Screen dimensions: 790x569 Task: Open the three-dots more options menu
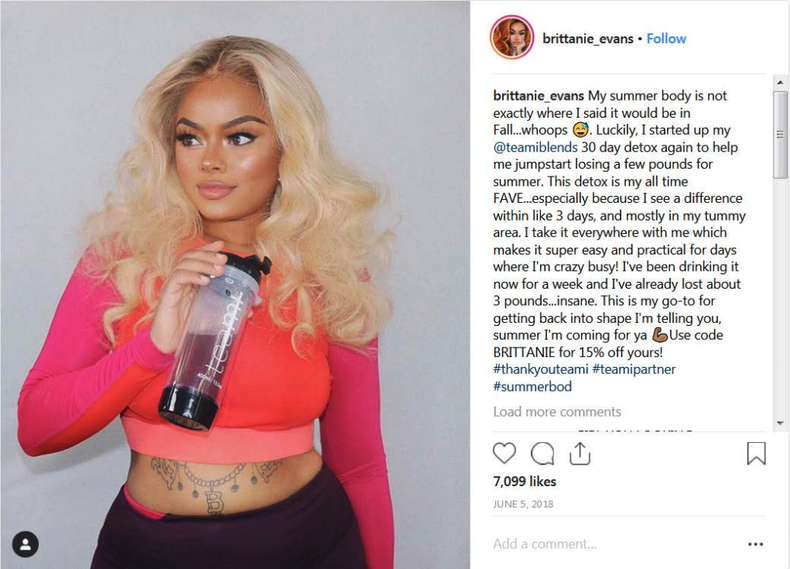[x=755, y=544]
